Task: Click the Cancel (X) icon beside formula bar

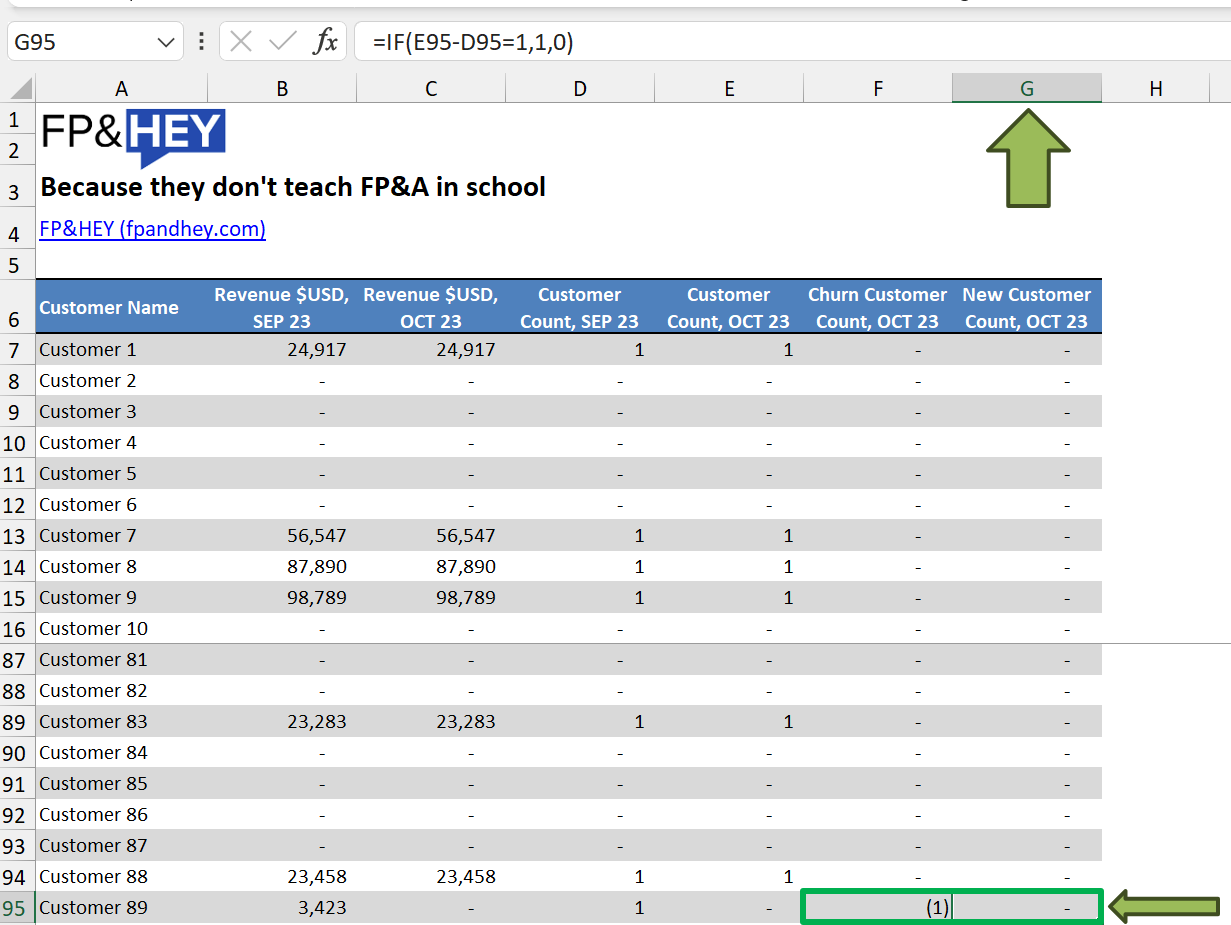Action: pos(240,41)
